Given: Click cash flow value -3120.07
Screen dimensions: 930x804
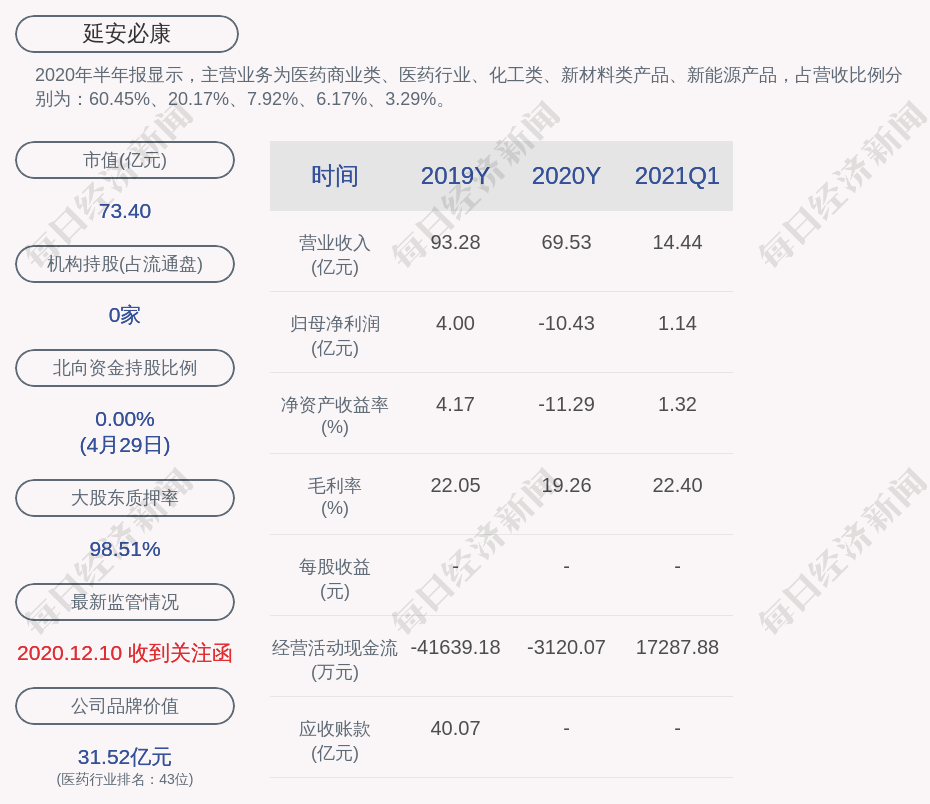Looking at the screenshot, I should coord(566,647).
